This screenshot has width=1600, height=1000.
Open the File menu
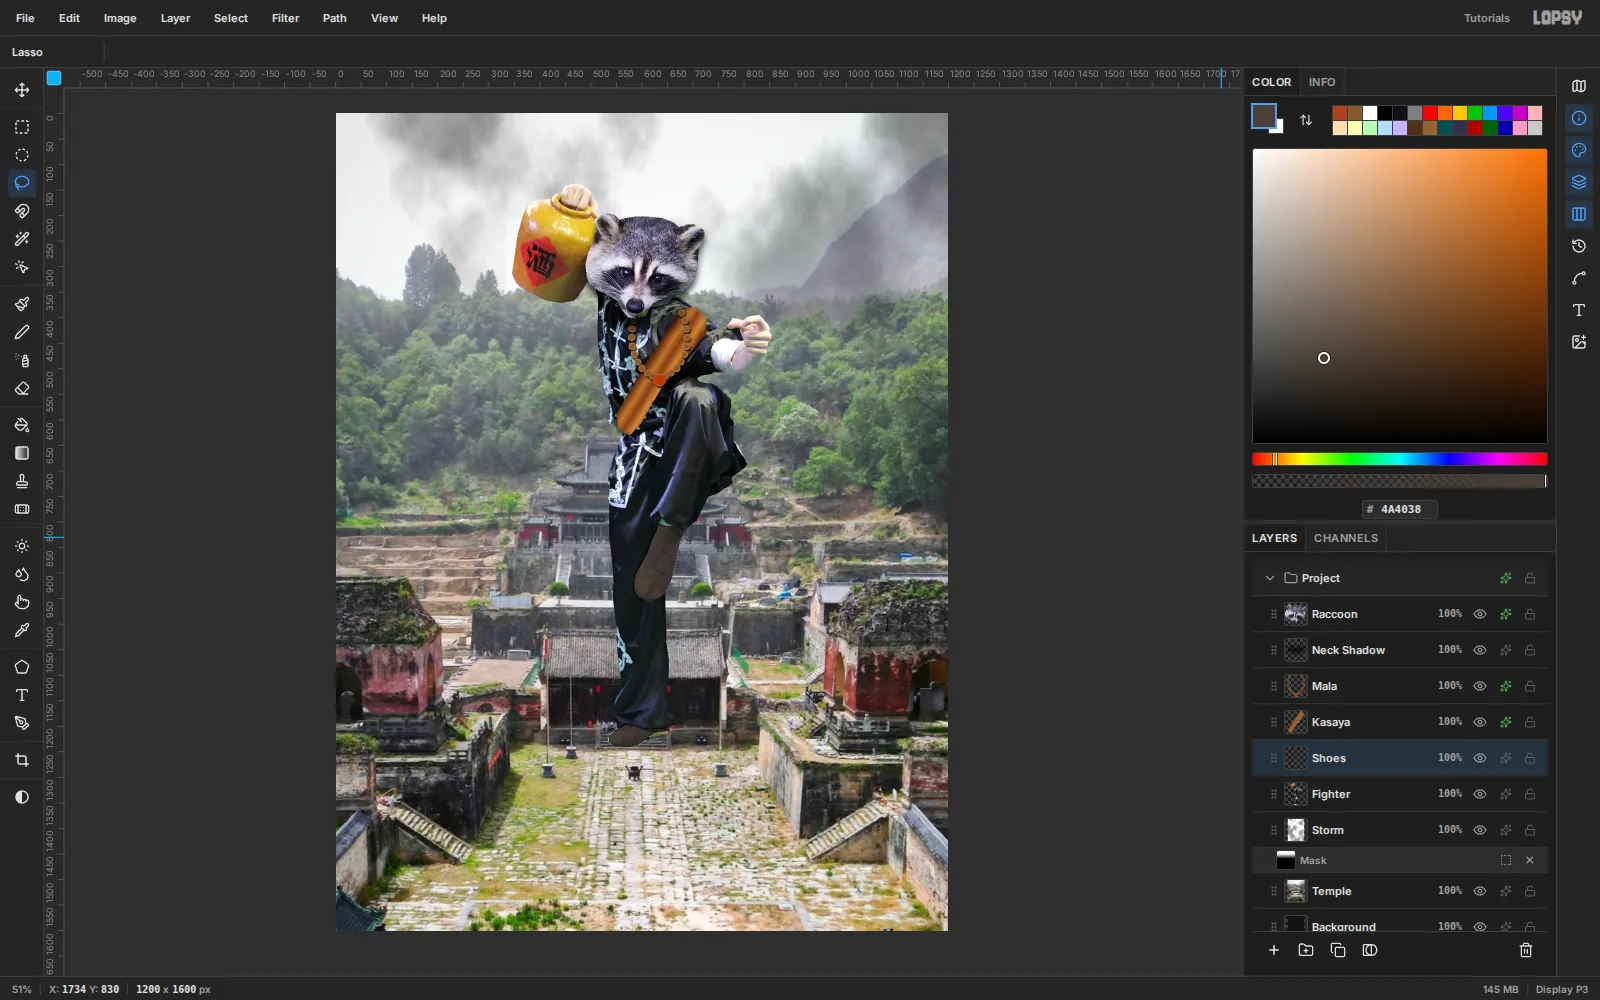[x=25, y=18]
